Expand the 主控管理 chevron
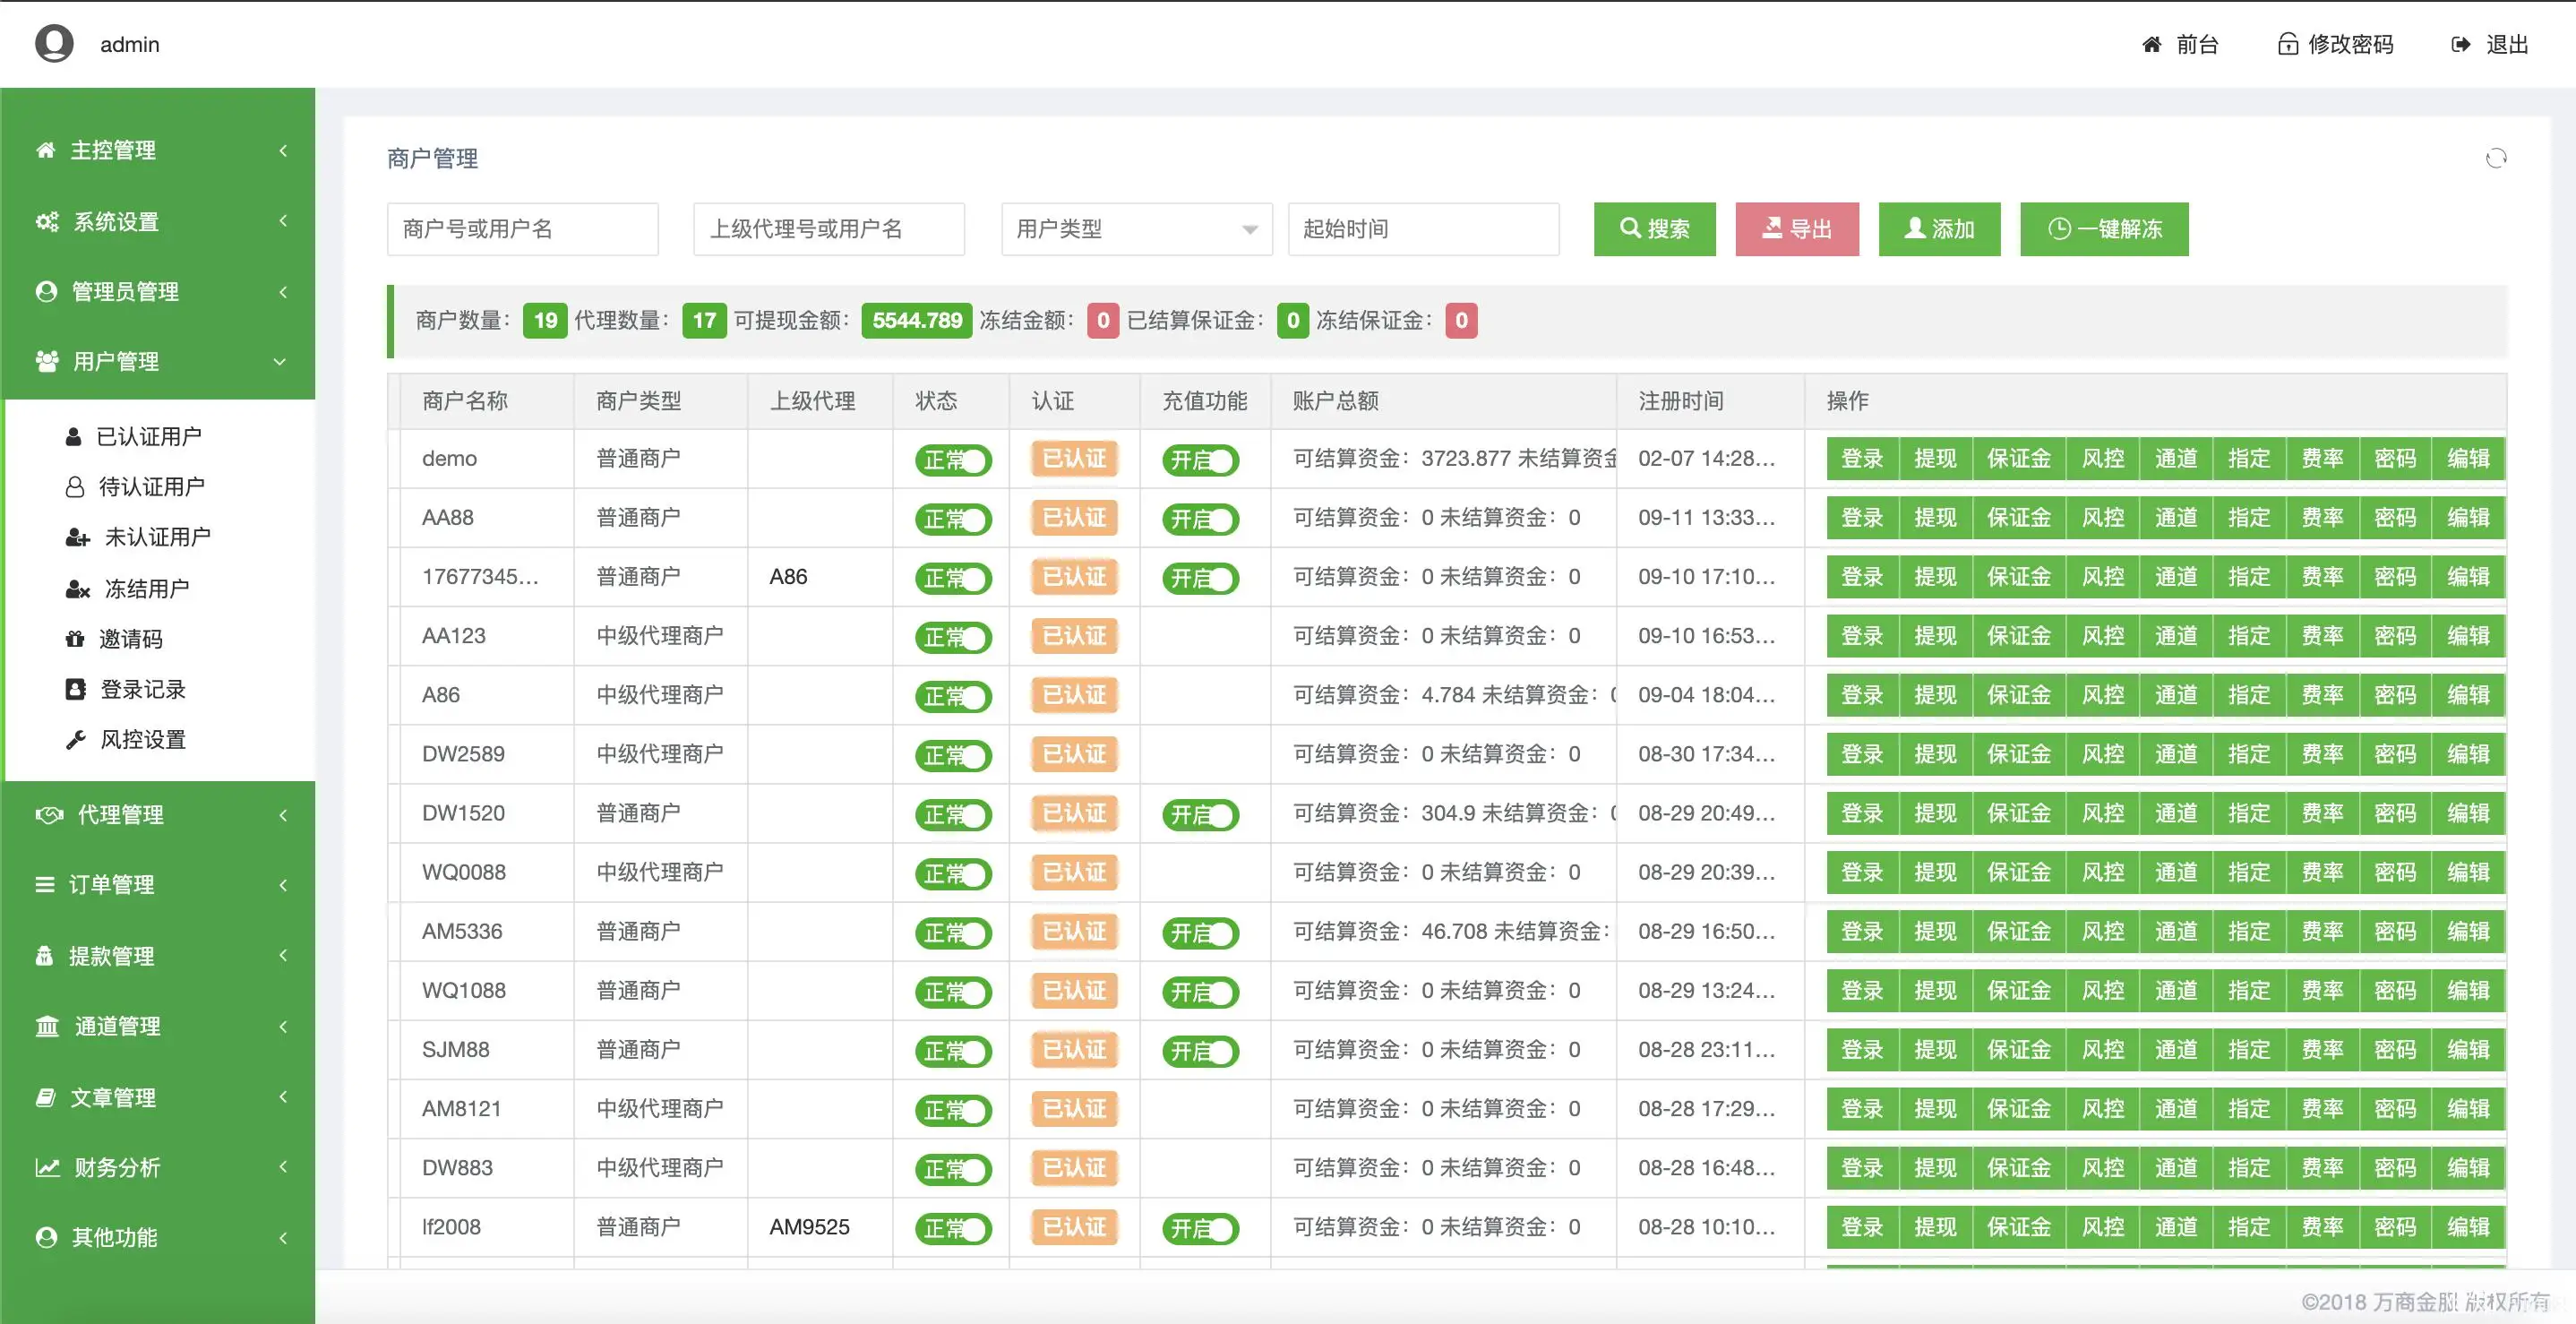The image size is (2576, 1324). (x=283, y=150)
